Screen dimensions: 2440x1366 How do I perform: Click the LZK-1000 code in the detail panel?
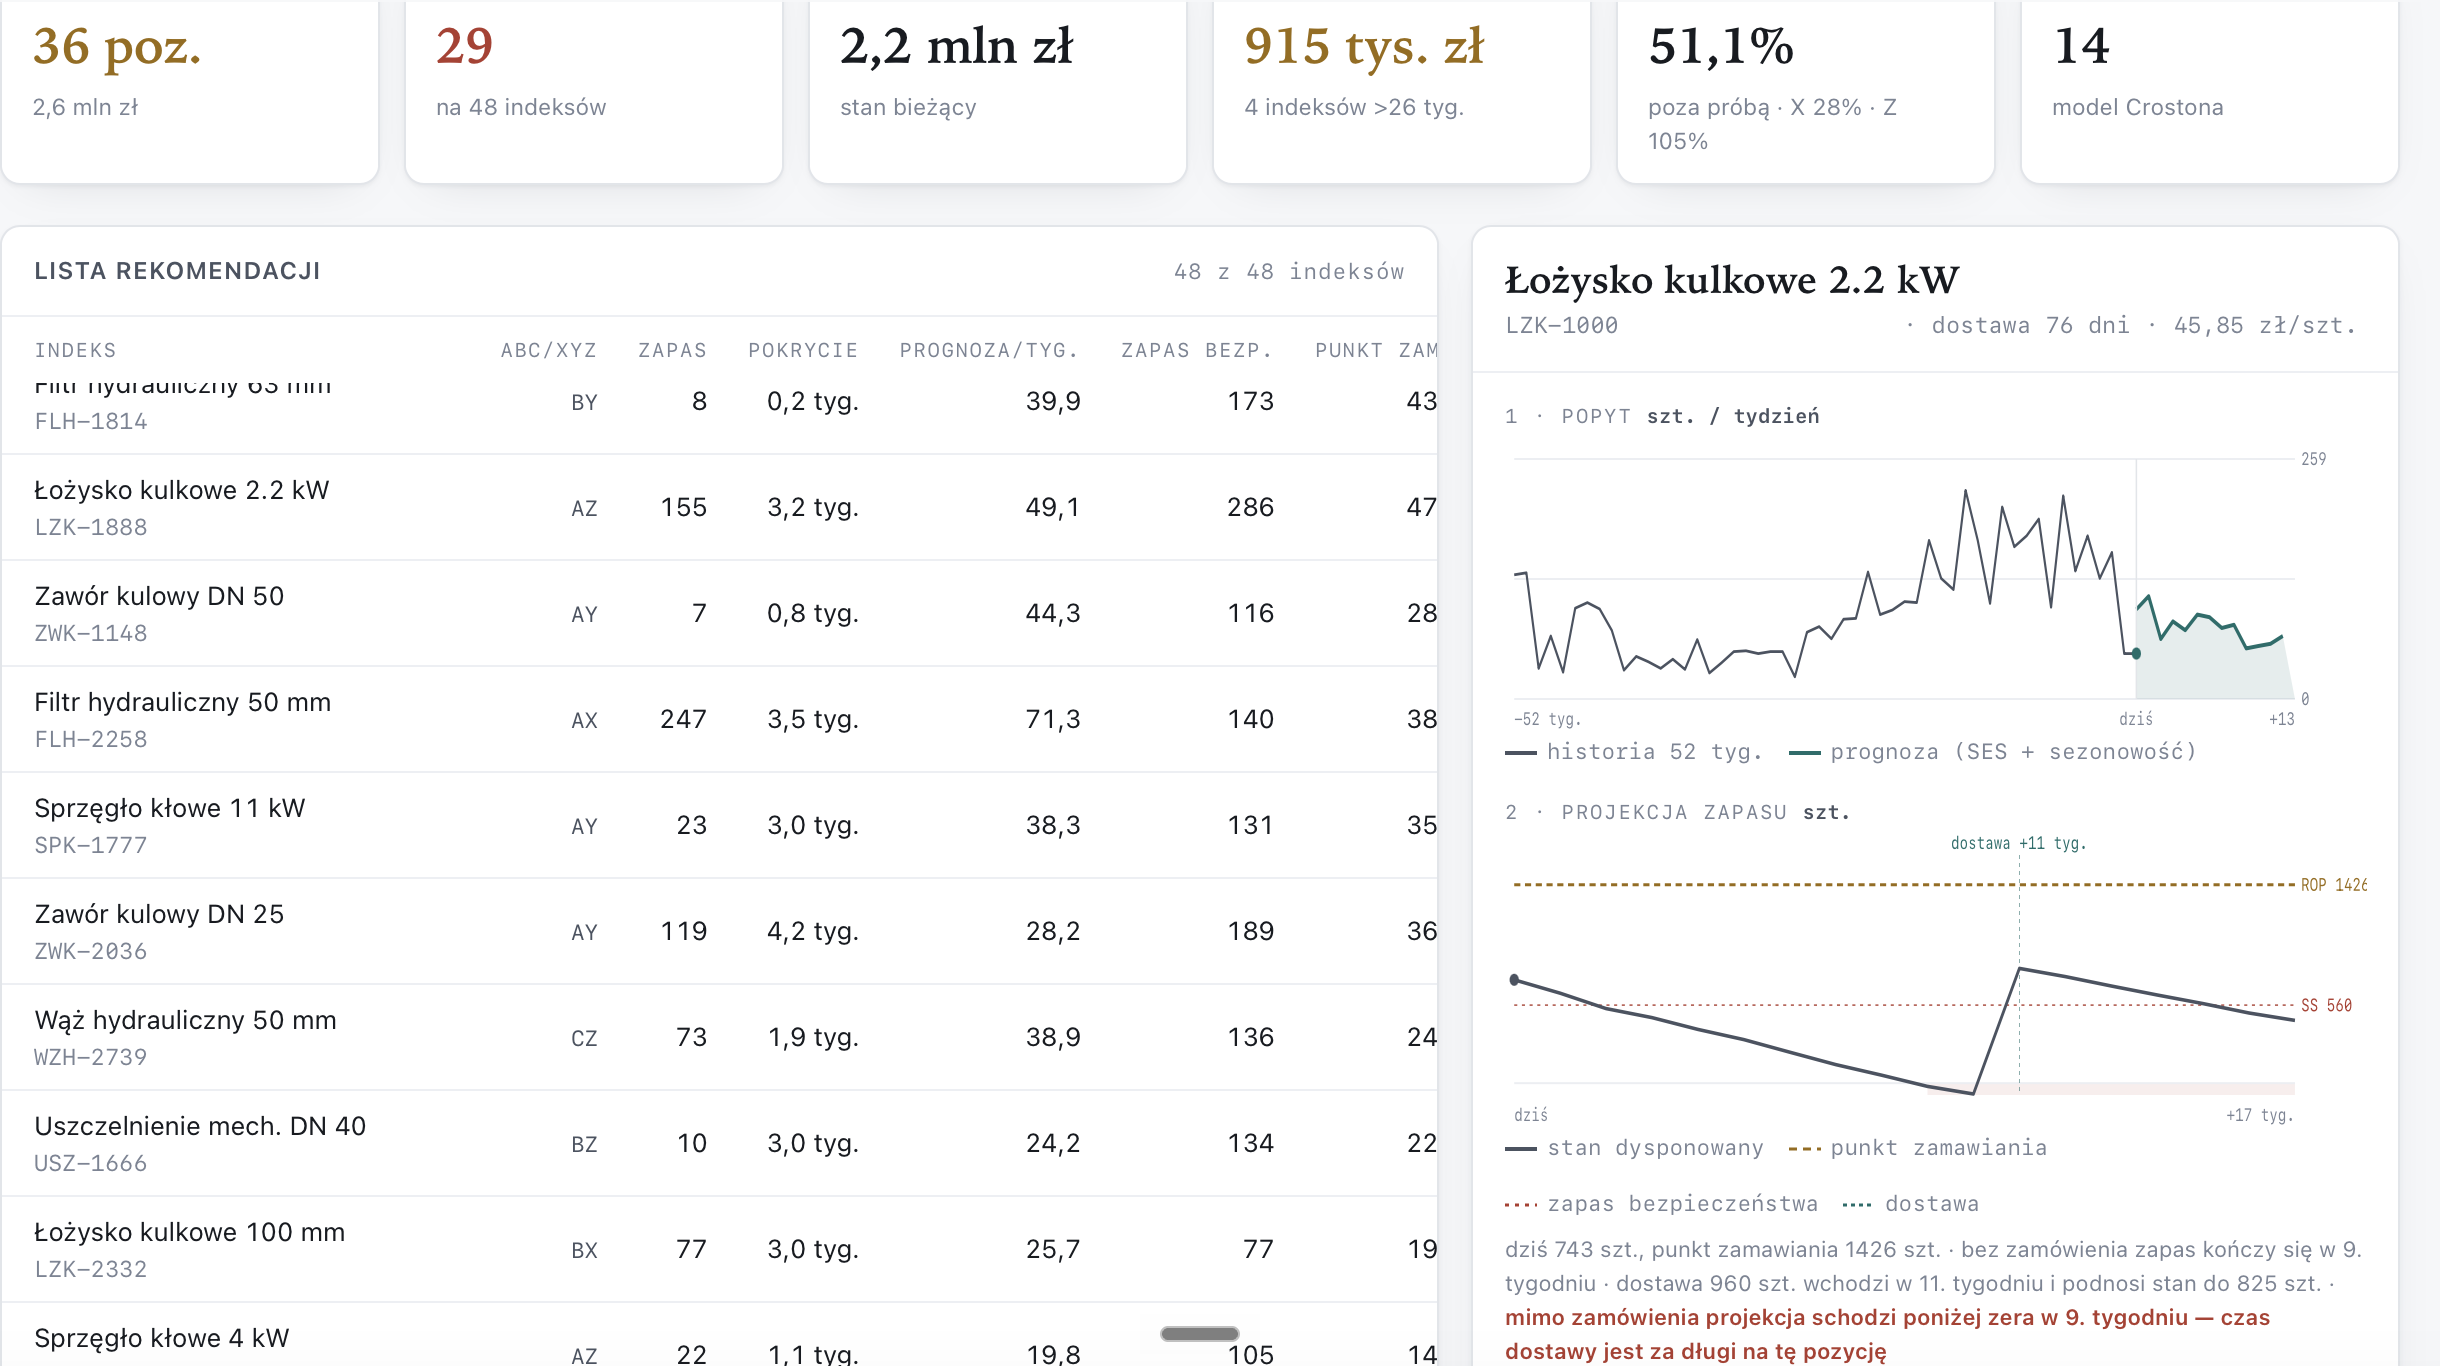[x=1561, y=326]
